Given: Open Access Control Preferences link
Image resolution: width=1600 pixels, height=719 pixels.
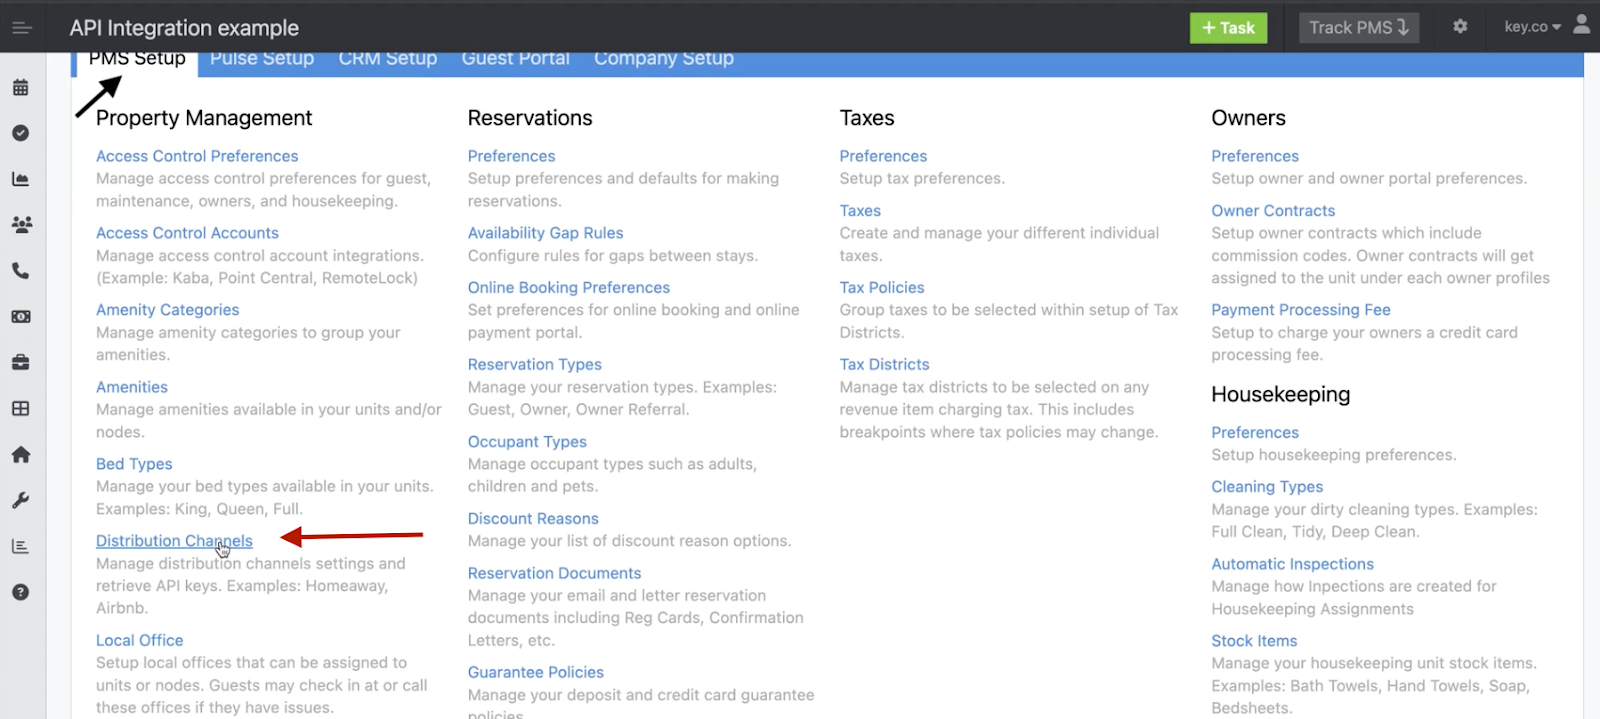Looking at the screenshot, I should [197, 156].
